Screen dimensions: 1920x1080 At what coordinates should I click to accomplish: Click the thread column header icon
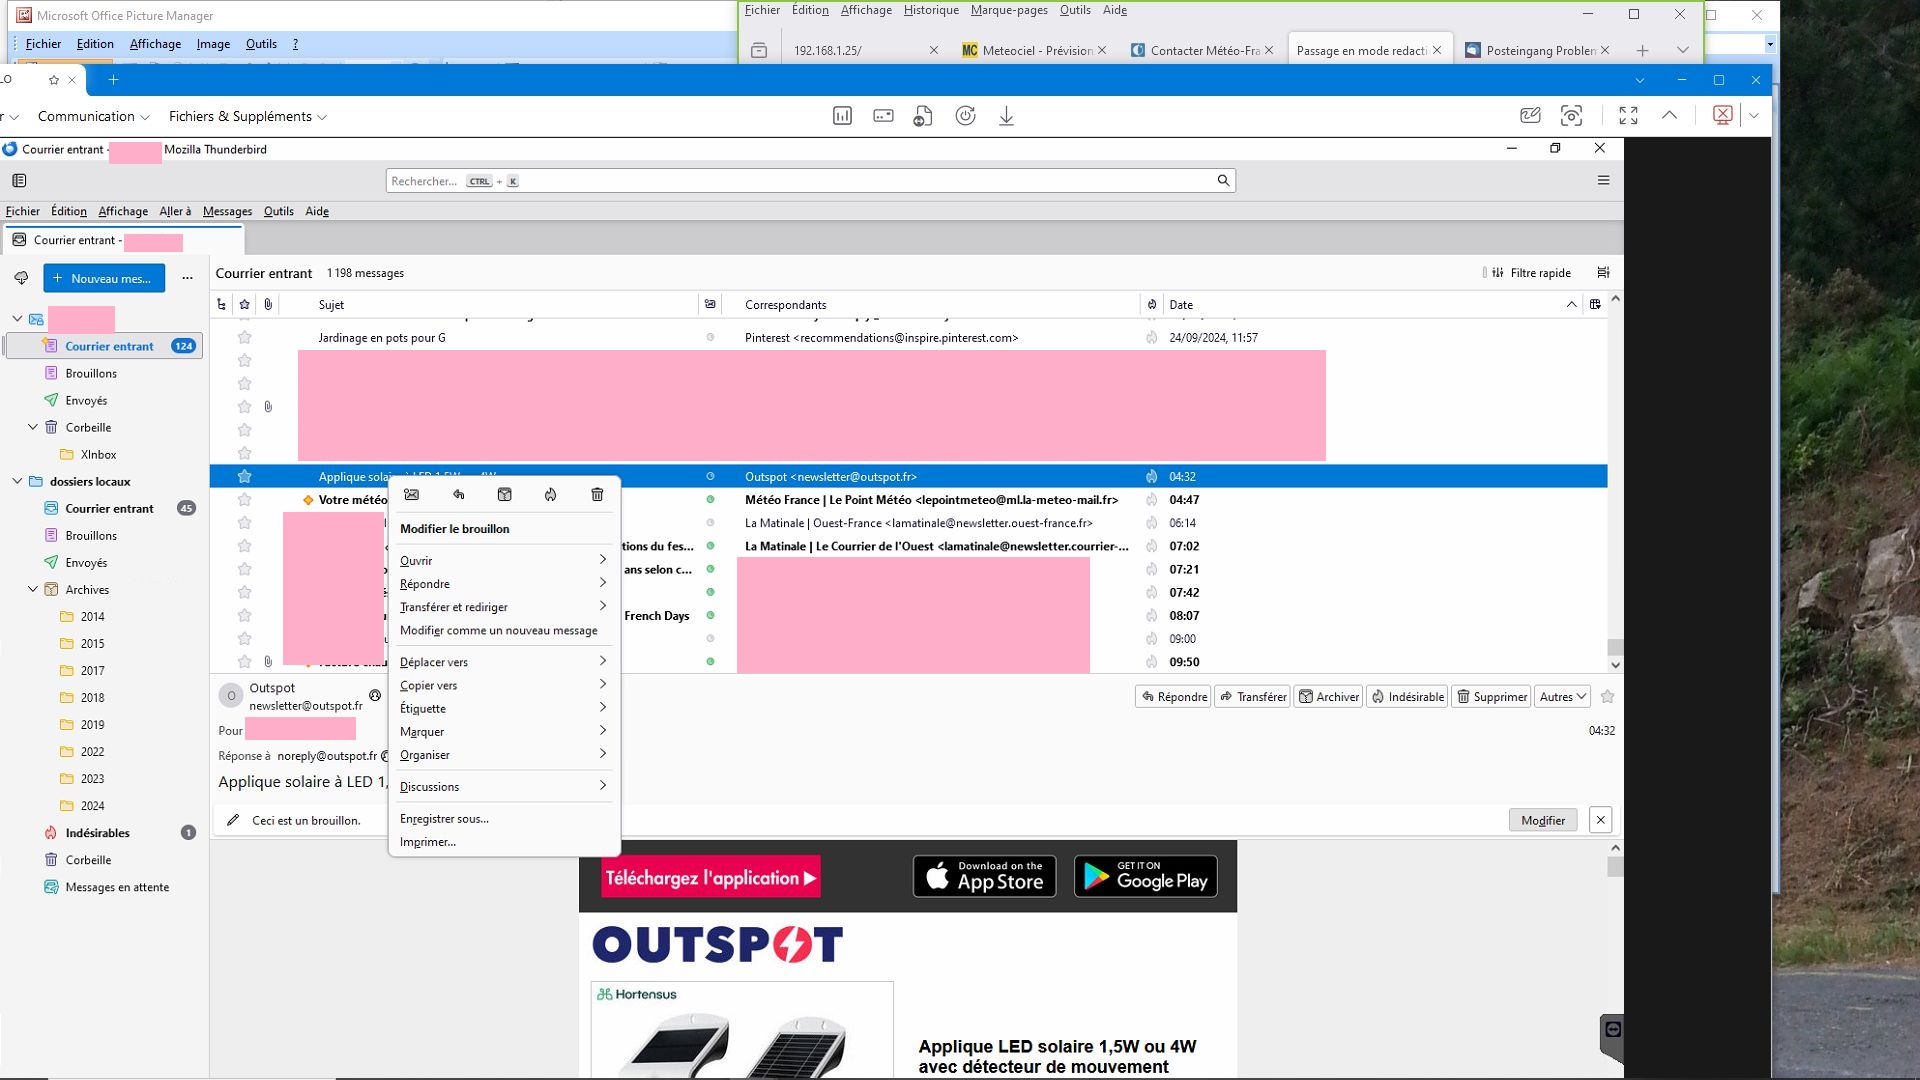pyautogui.click(x=221, y=305)
